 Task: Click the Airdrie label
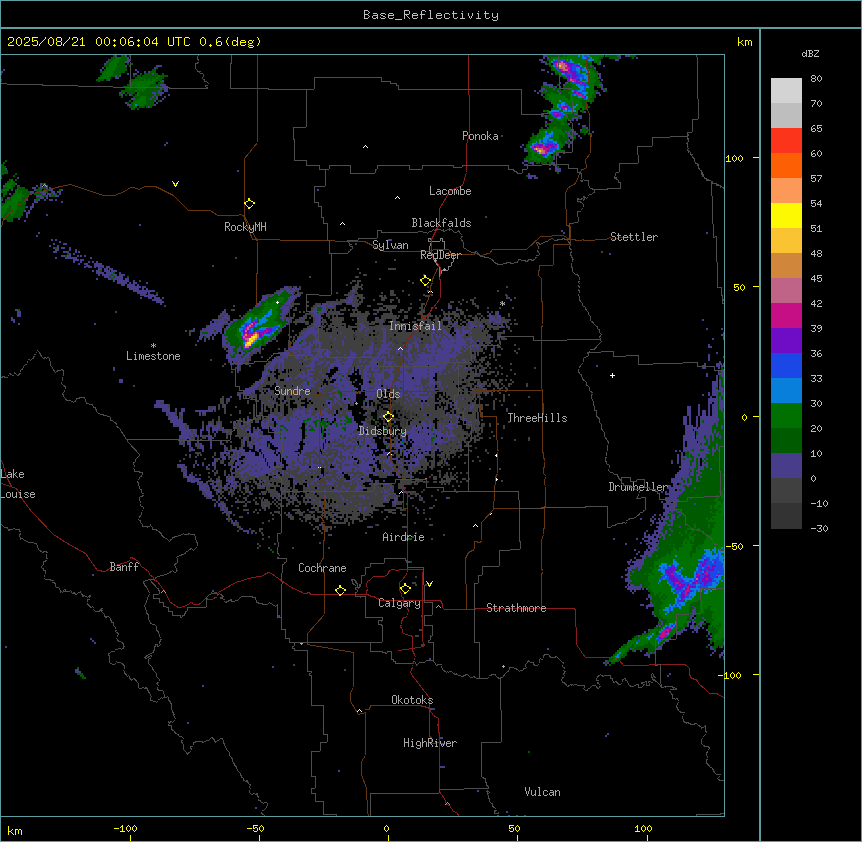(403, 537)
